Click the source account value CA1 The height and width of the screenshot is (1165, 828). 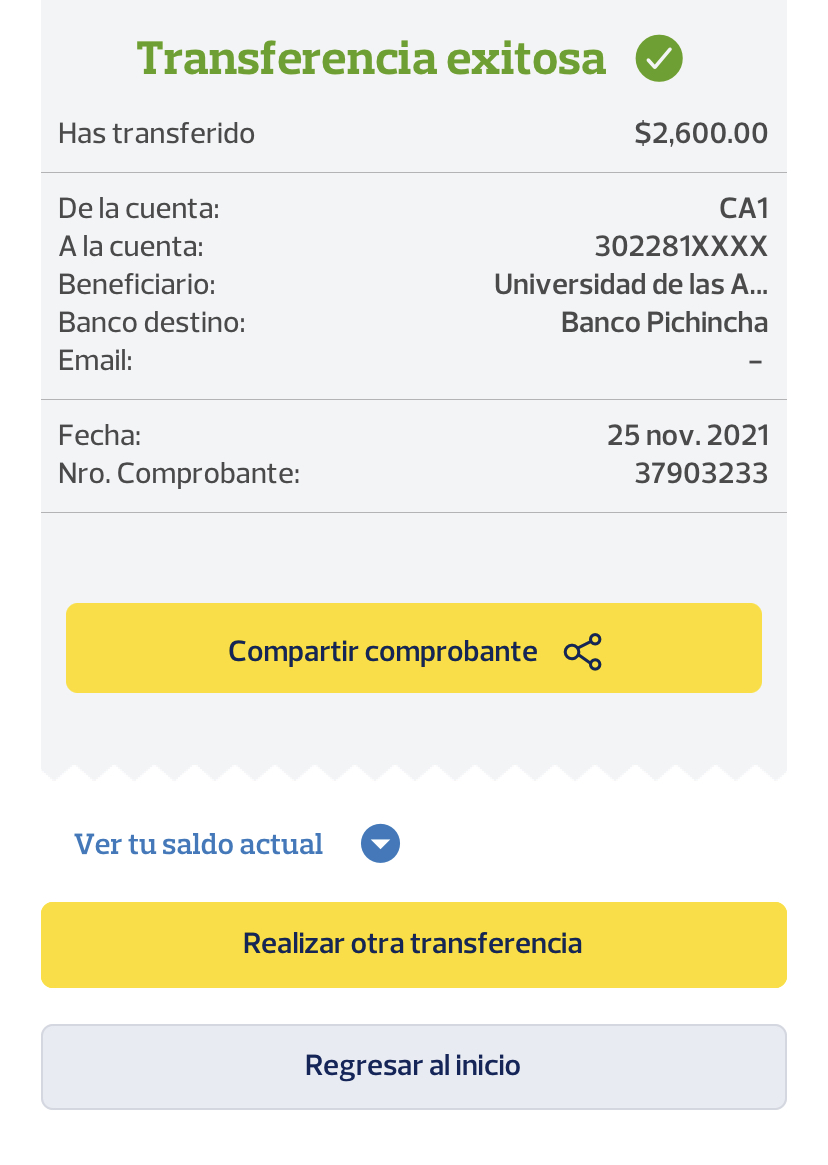(743, 208)
